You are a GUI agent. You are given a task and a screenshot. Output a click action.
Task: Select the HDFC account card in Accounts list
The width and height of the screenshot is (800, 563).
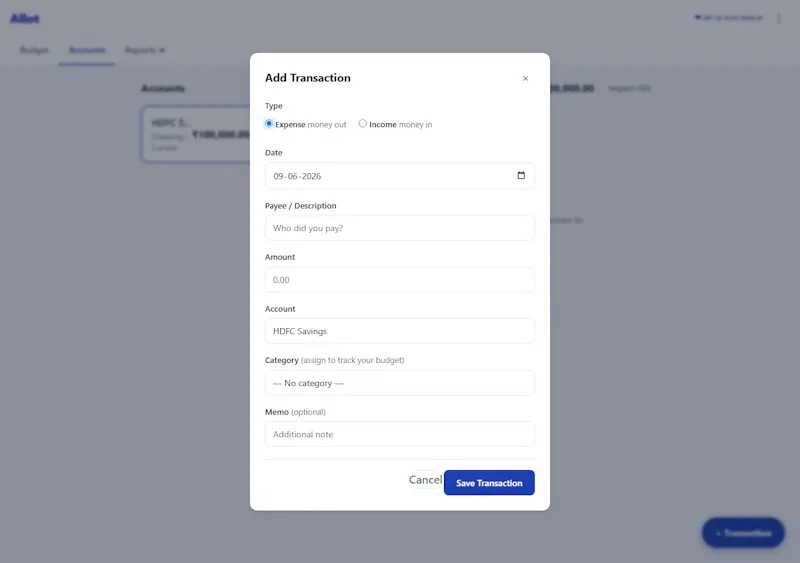tap(196, 135)
